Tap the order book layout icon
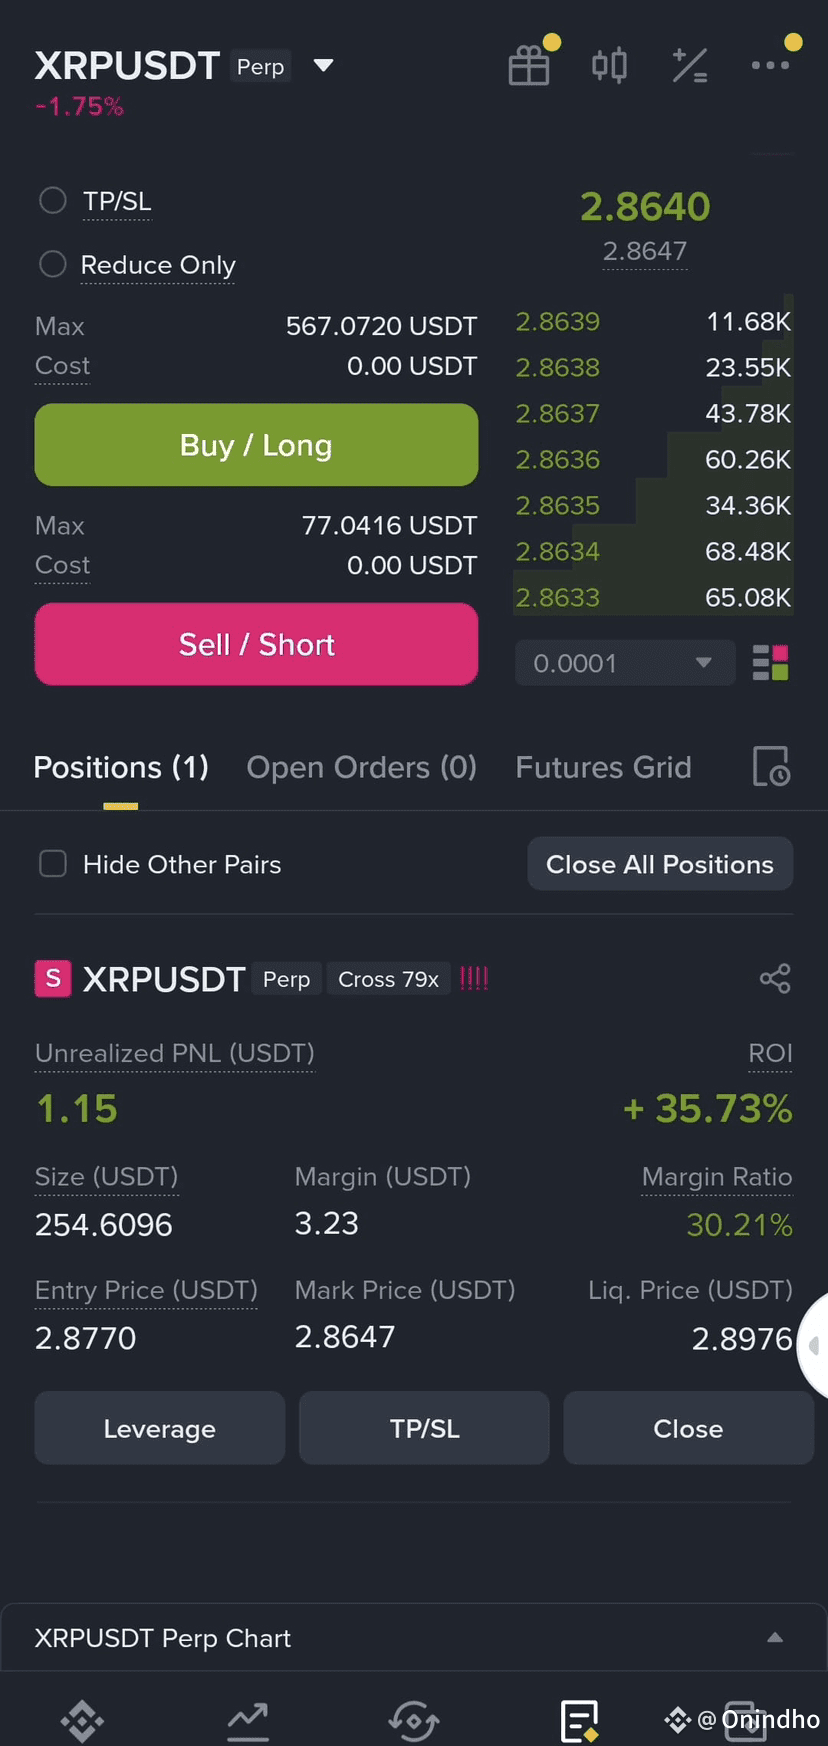Viewport: 828px width, 1746px height. pos(770,663)
